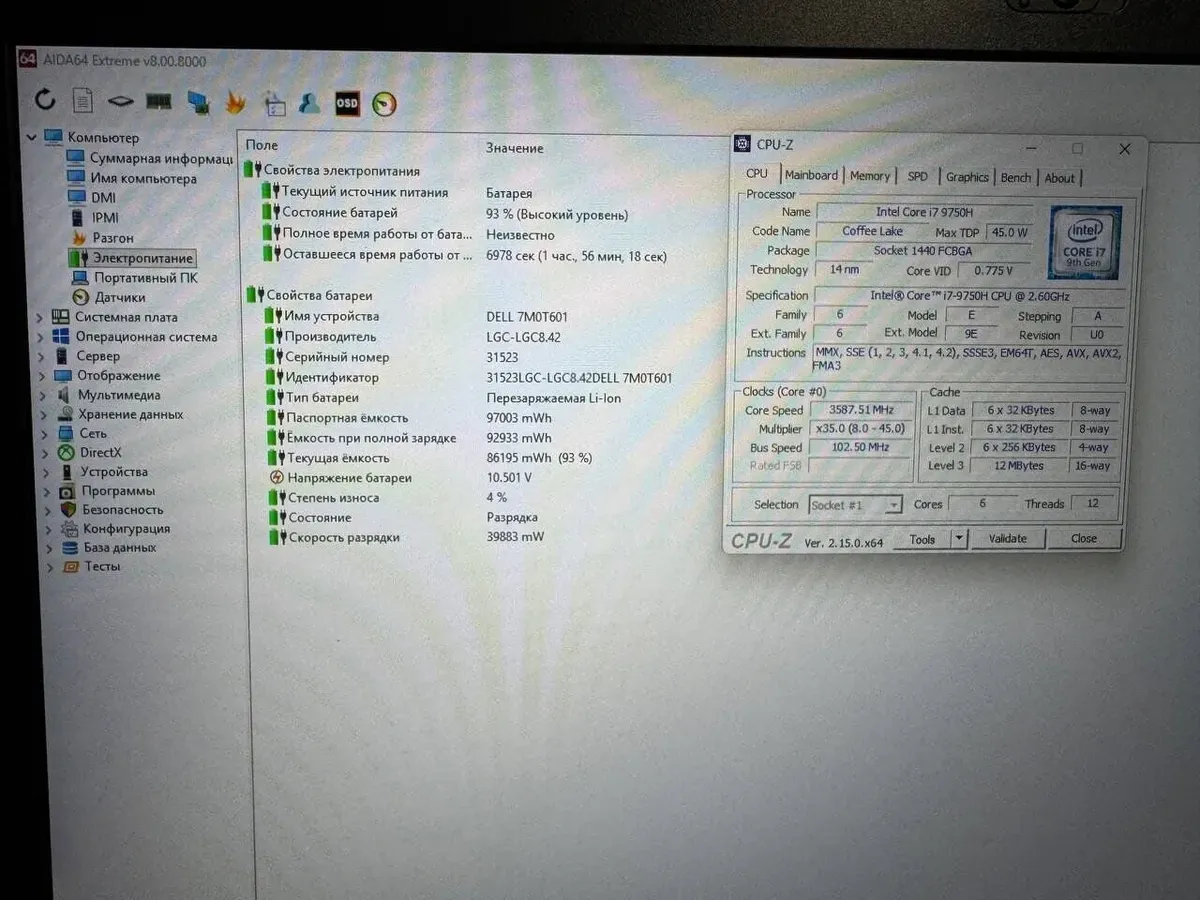The height and width of the screenshot is (900, 1200).
Task: Click the gauge icon in the AIDA64 toolbar
Action: coord(384,103)
